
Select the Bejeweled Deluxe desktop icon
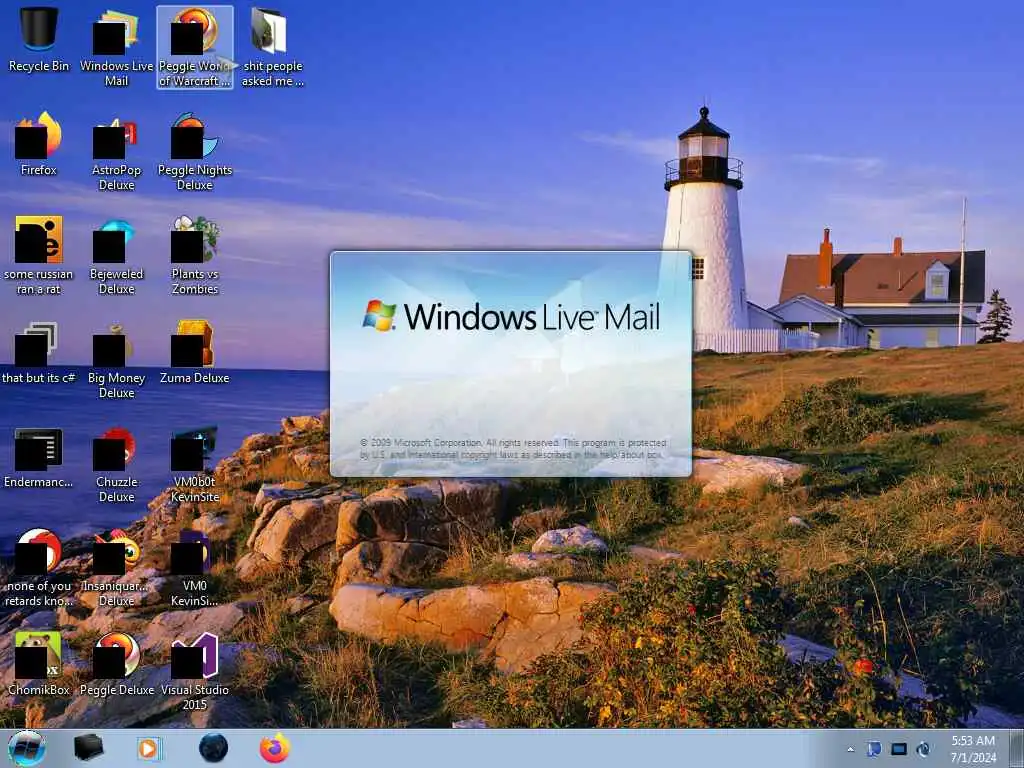[x=116, y=255]
